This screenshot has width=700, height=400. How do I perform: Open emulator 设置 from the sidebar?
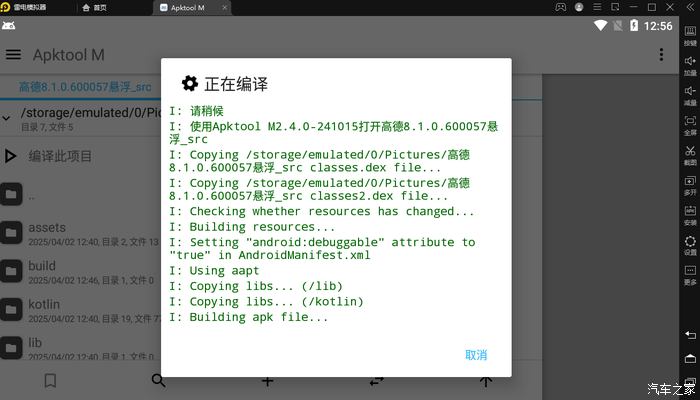[x=690, y=243]
